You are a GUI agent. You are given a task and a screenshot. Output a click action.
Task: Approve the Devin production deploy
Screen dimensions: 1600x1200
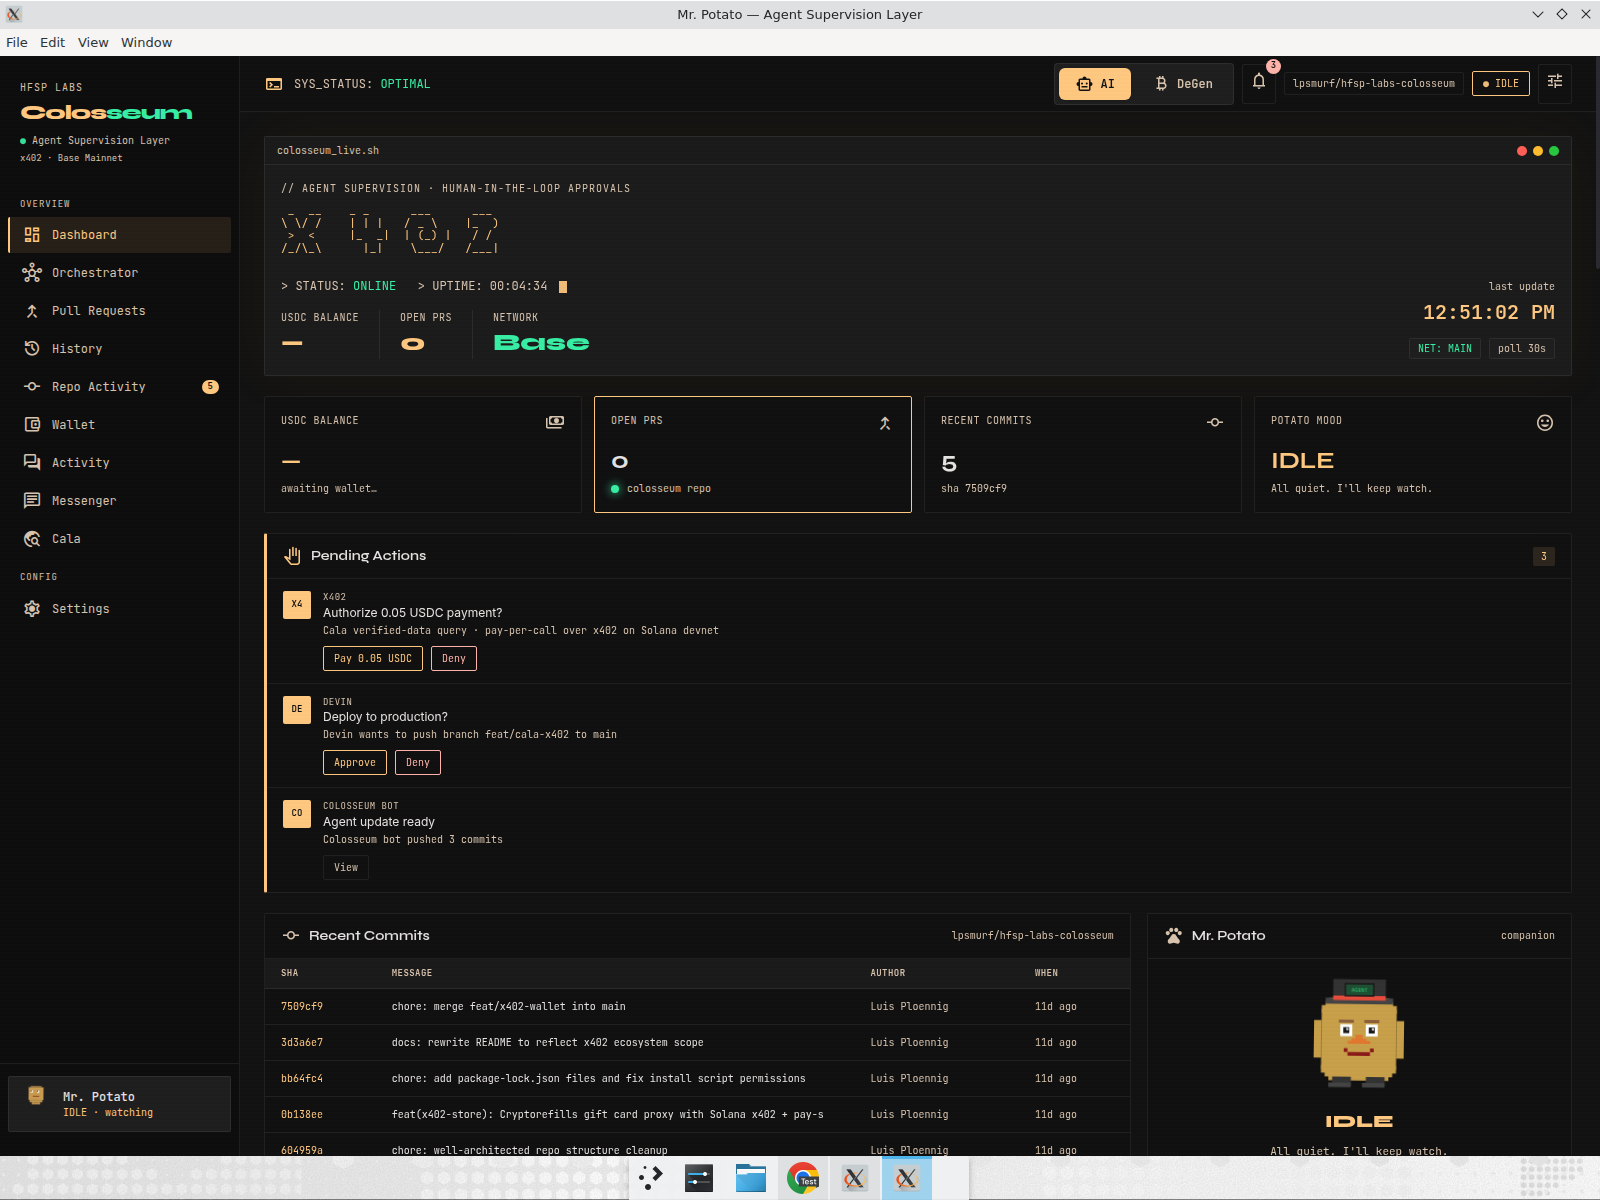(355, 763)
